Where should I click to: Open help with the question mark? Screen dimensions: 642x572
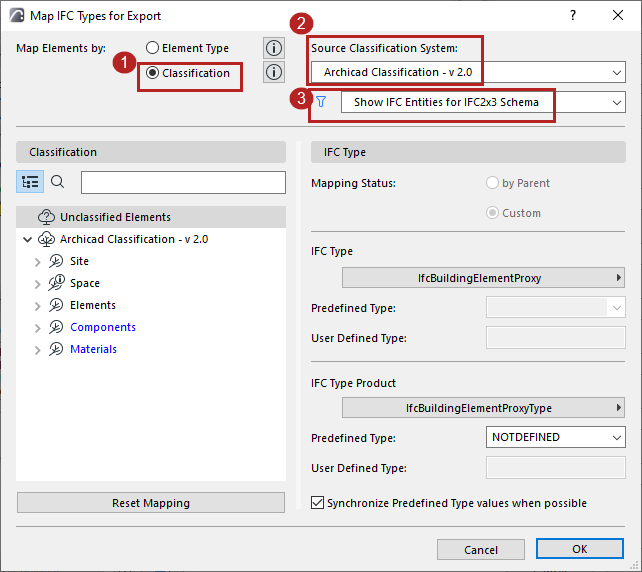tap(573, 16)
